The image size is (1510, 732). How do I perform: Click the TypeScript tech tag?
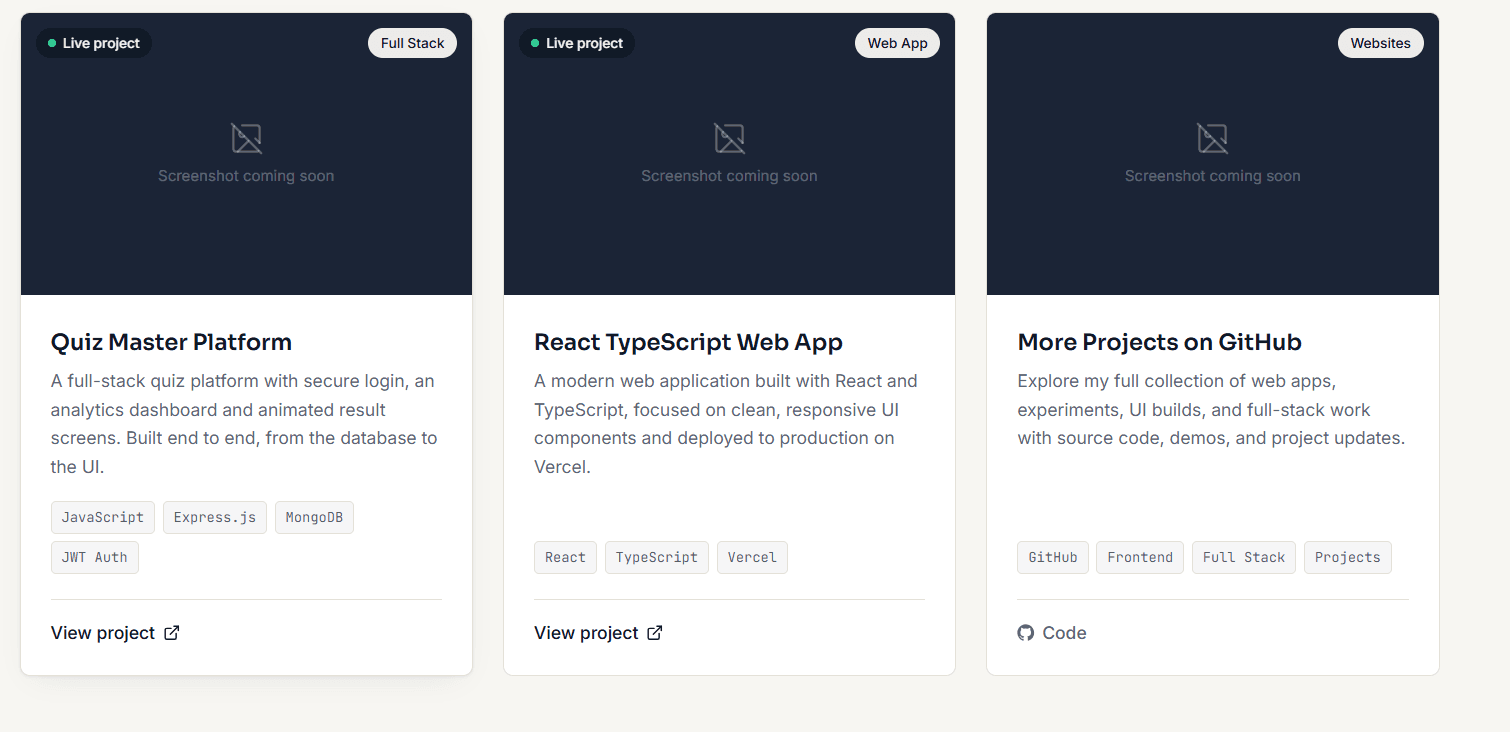click(x=657, y=557)
